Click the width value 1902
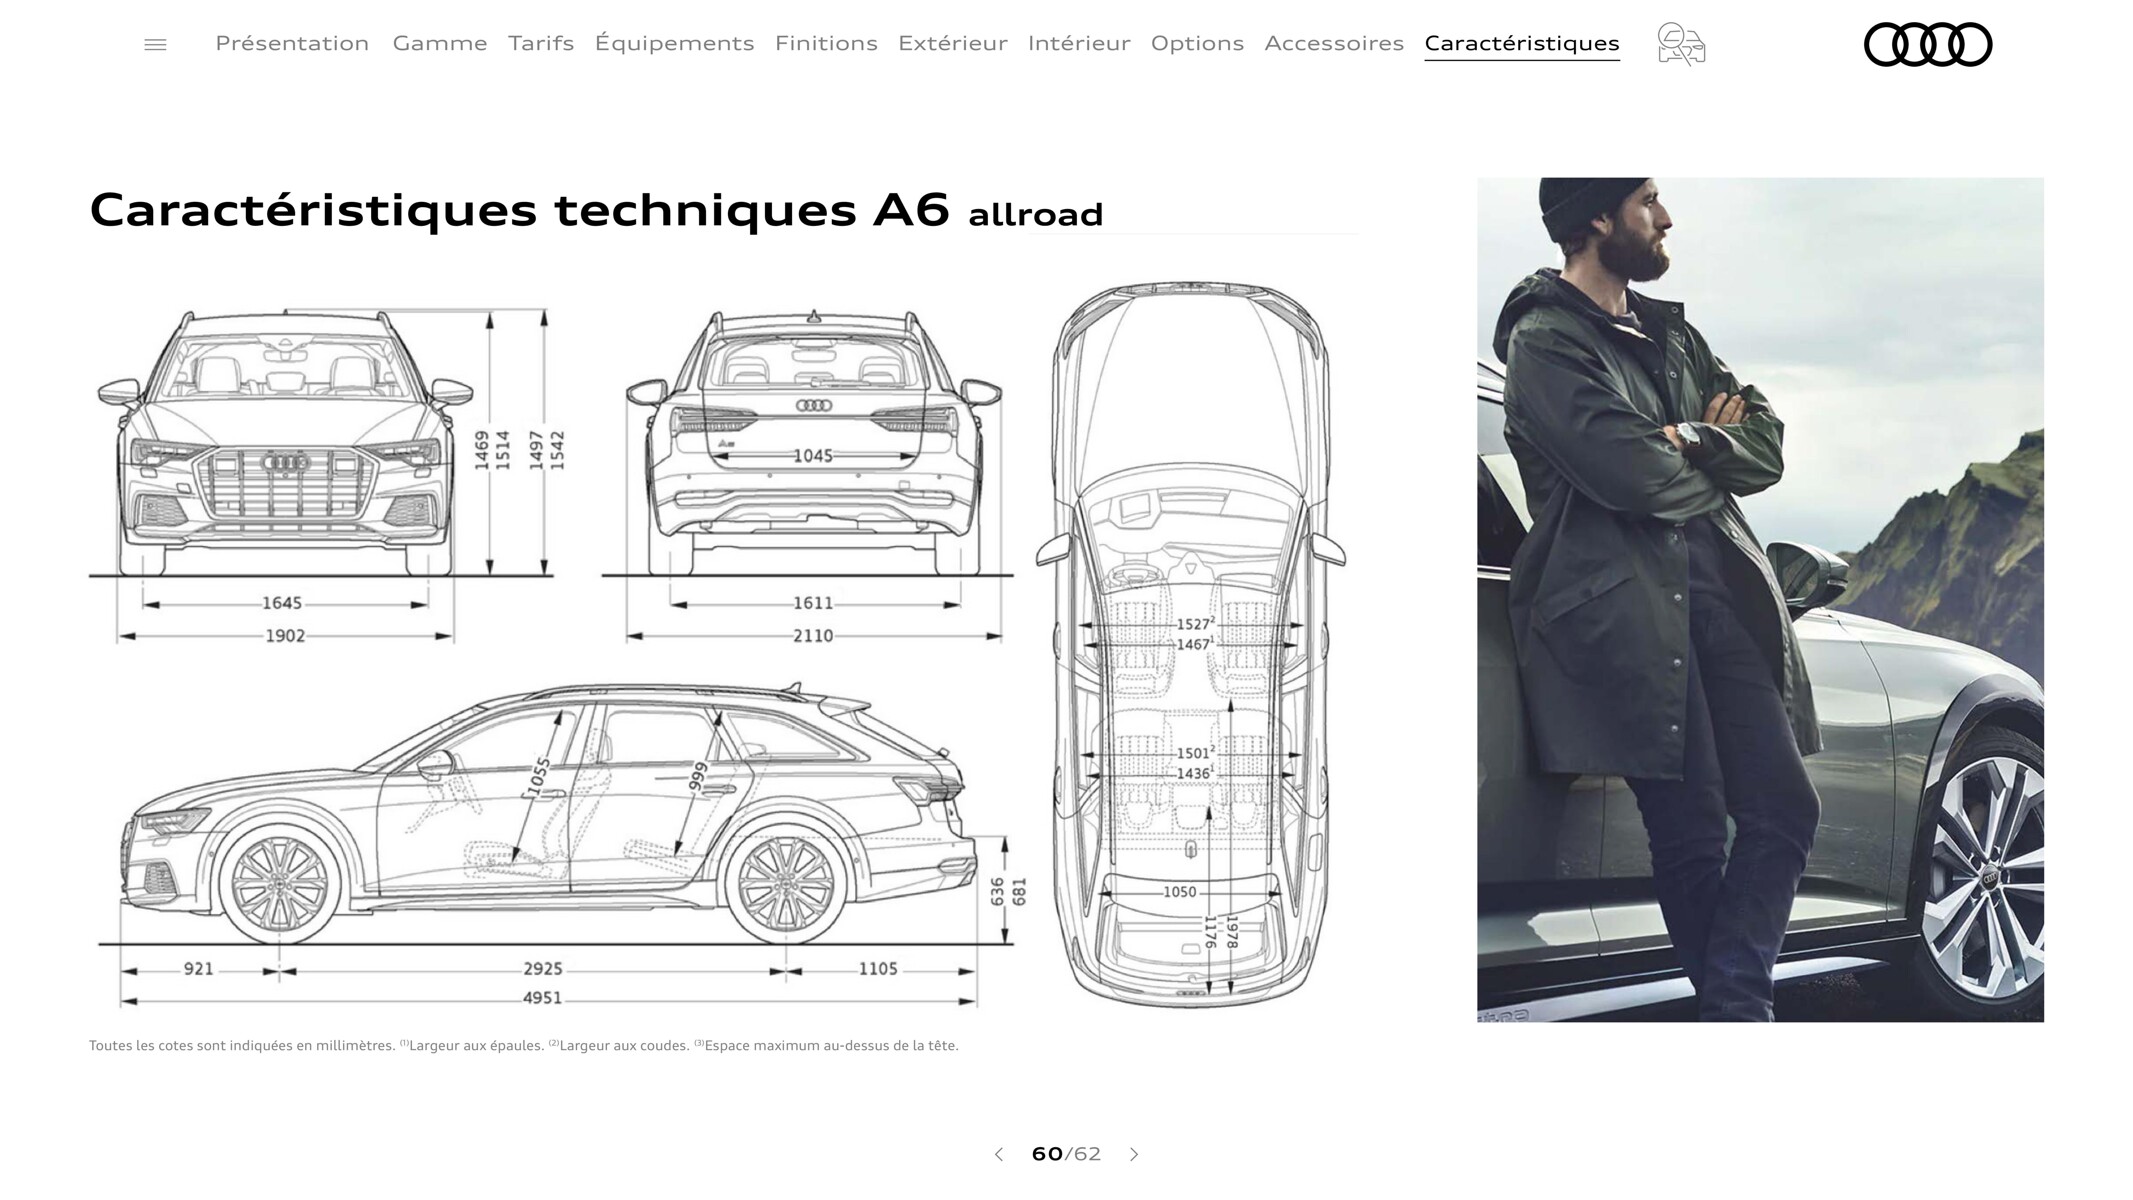The height and width of the screenshot is (1200, 2133). (285, 635)
